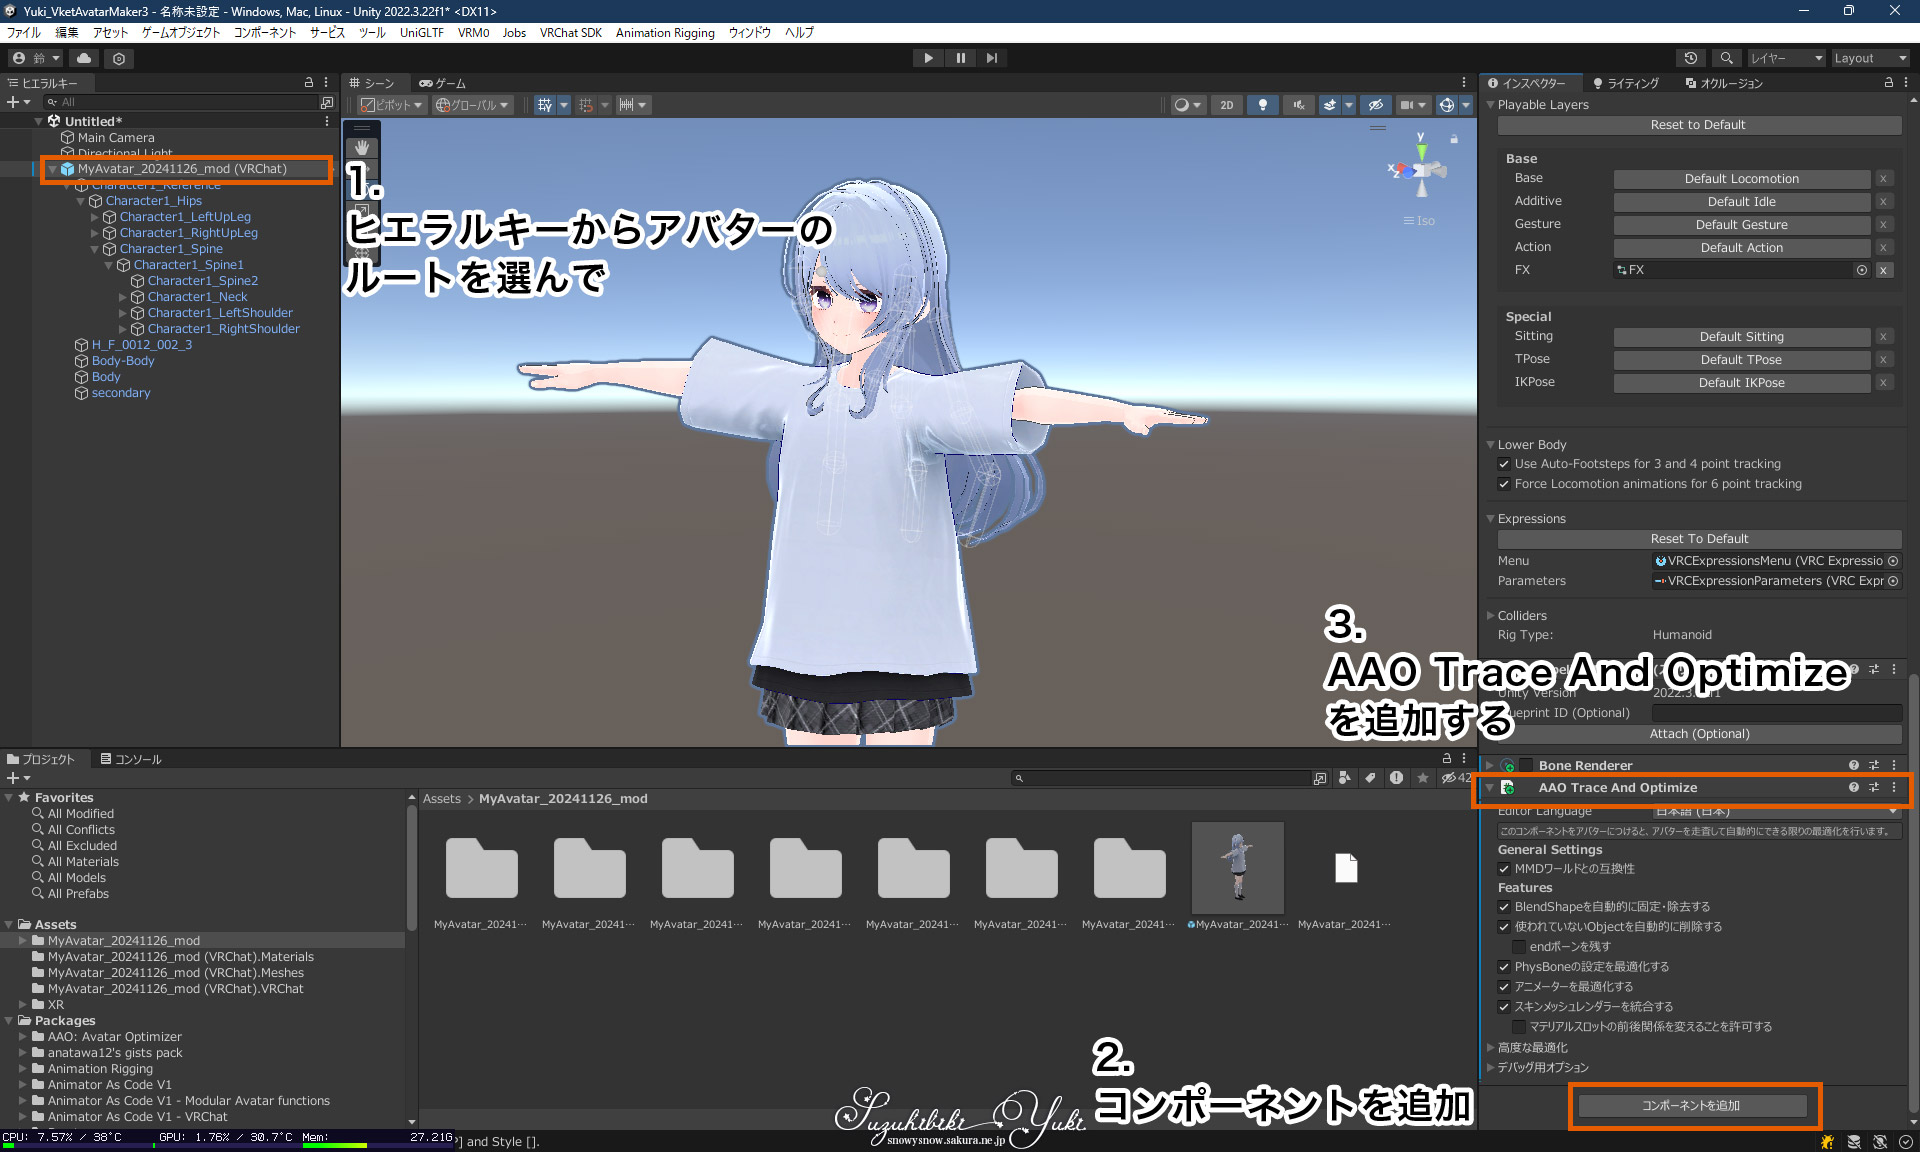Switch to the オクルージョン tab

pyautogui.click(x=1724, y=83)
